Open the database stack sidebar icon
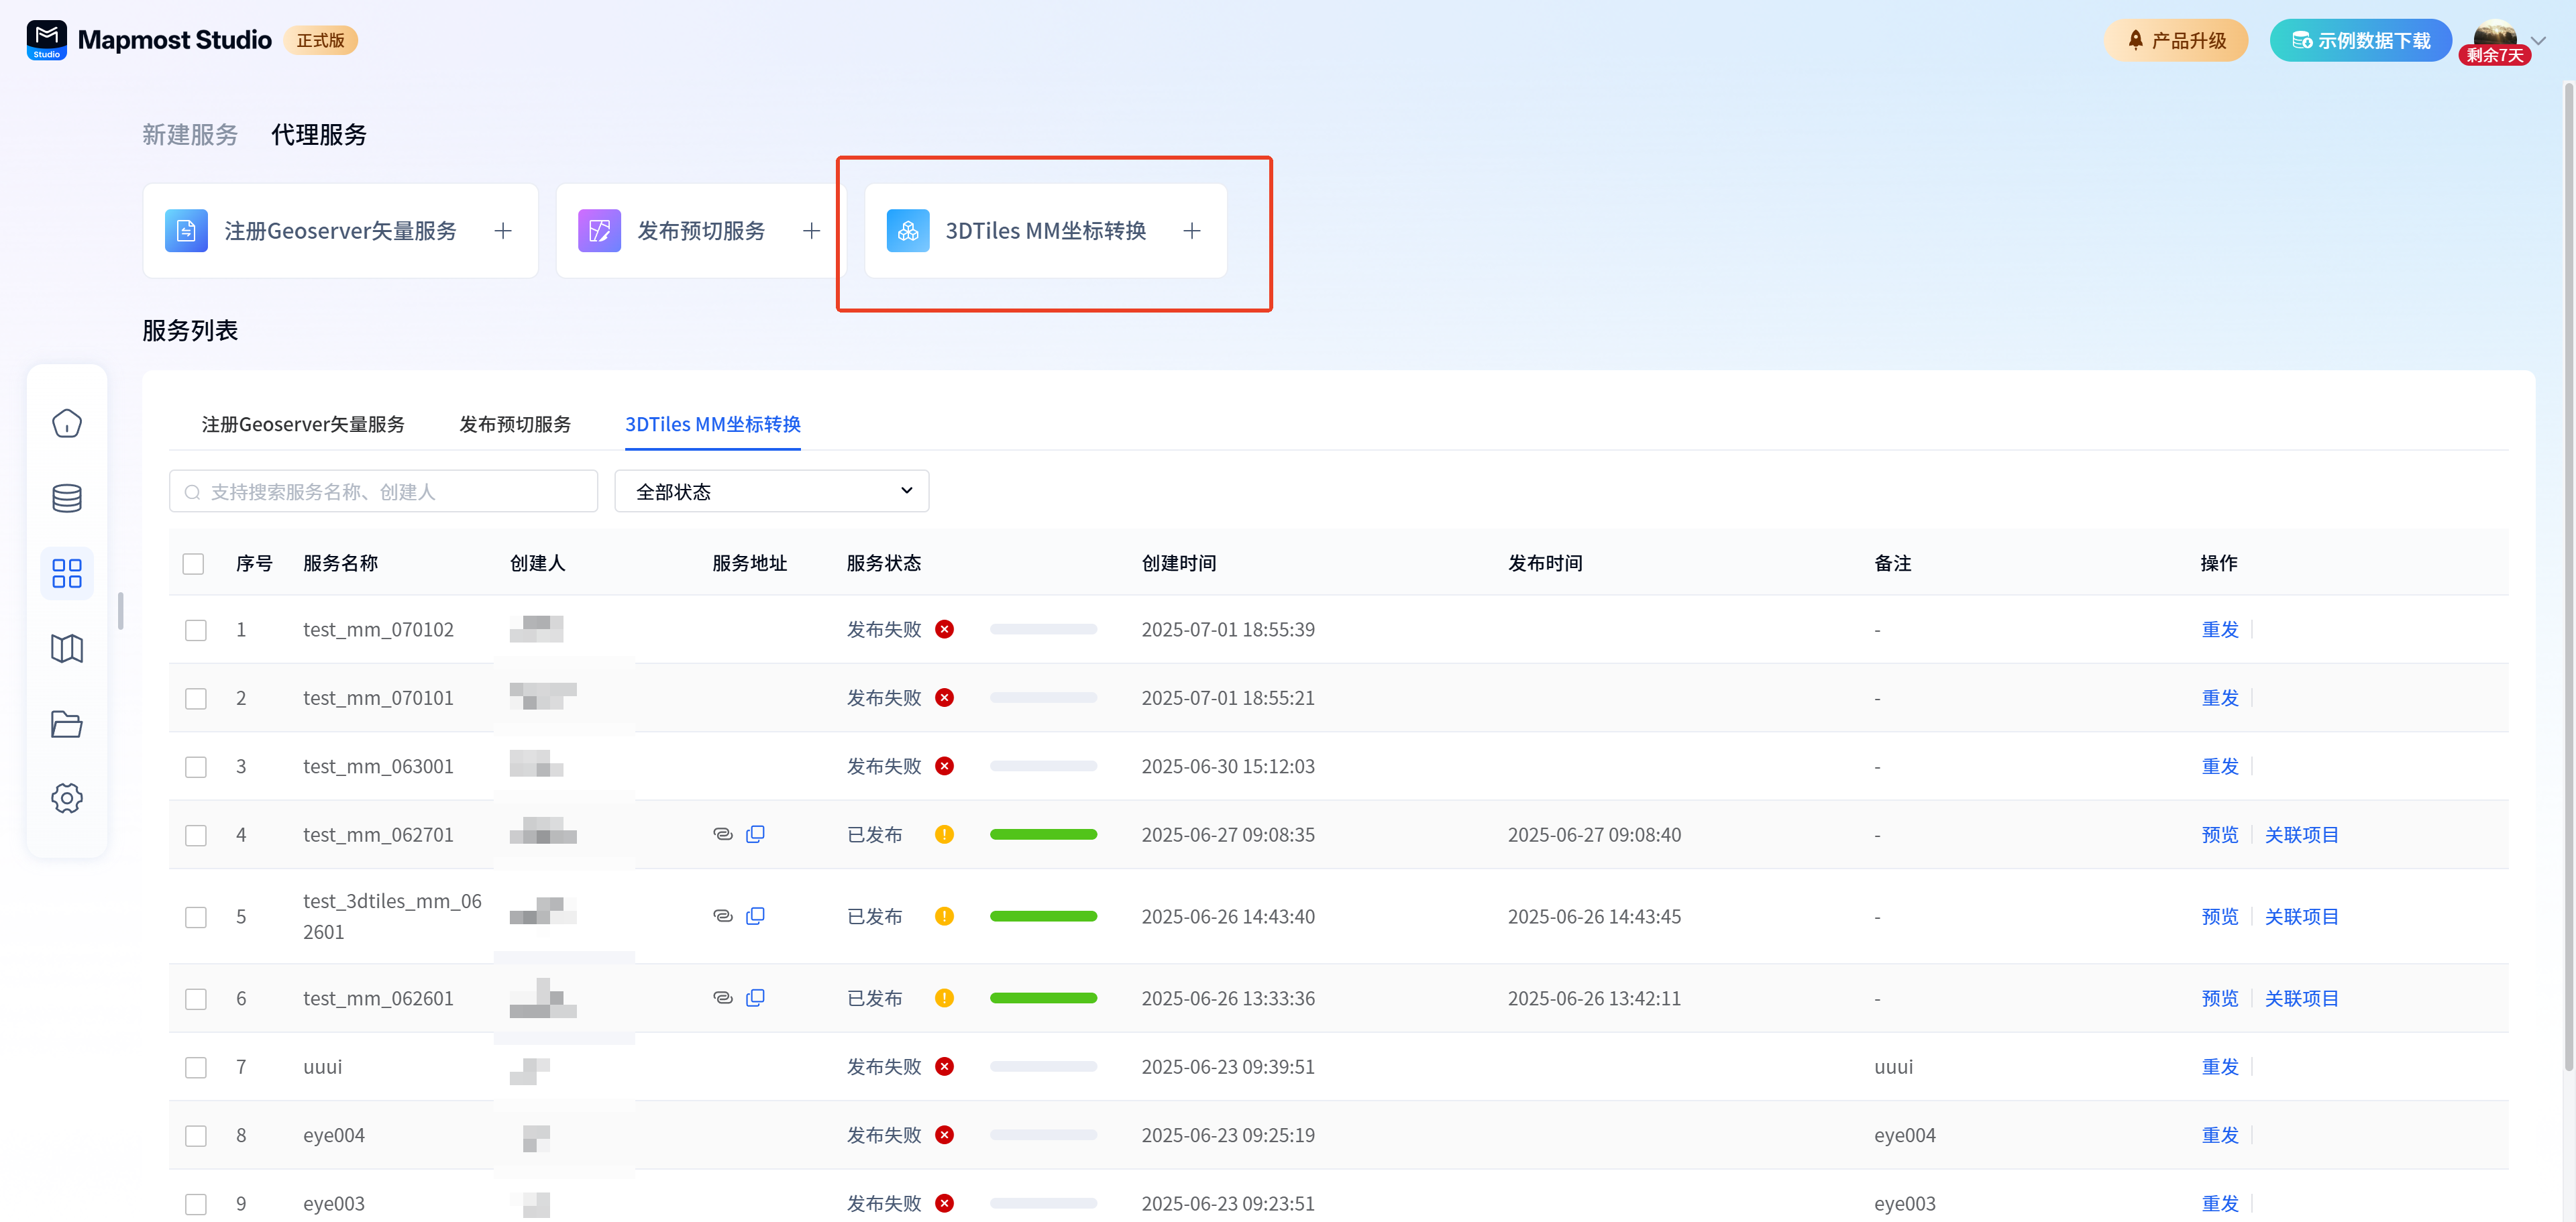 coord(66,498)
